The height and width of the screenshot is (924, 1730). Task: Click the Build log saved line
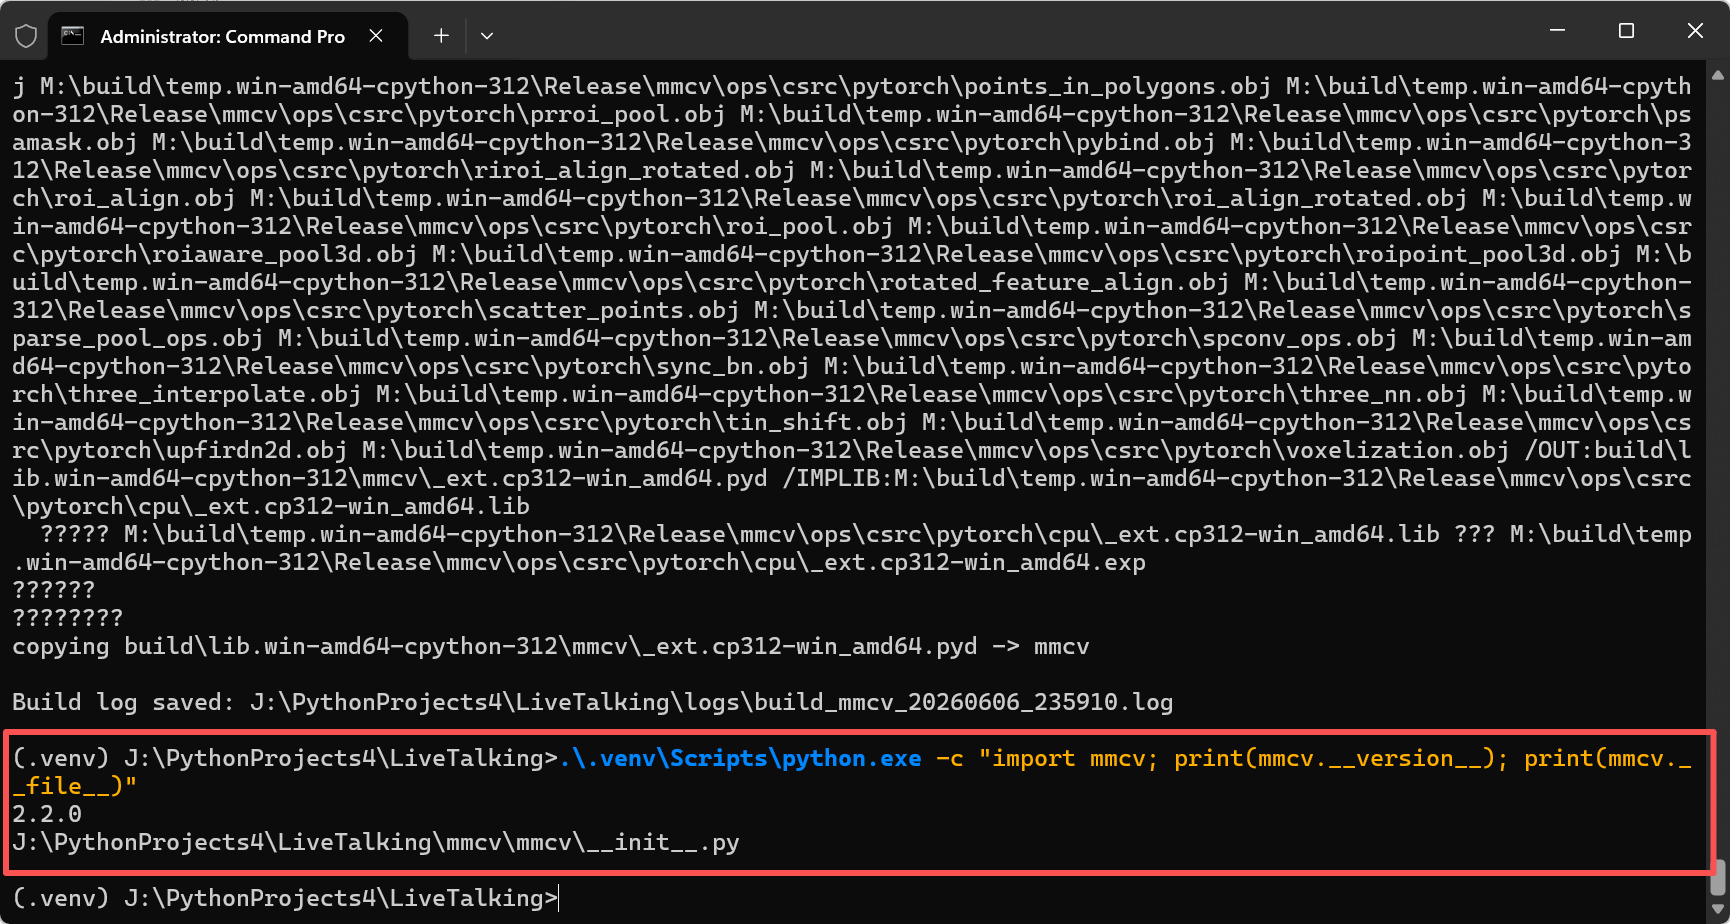click(x=592, y=703)
